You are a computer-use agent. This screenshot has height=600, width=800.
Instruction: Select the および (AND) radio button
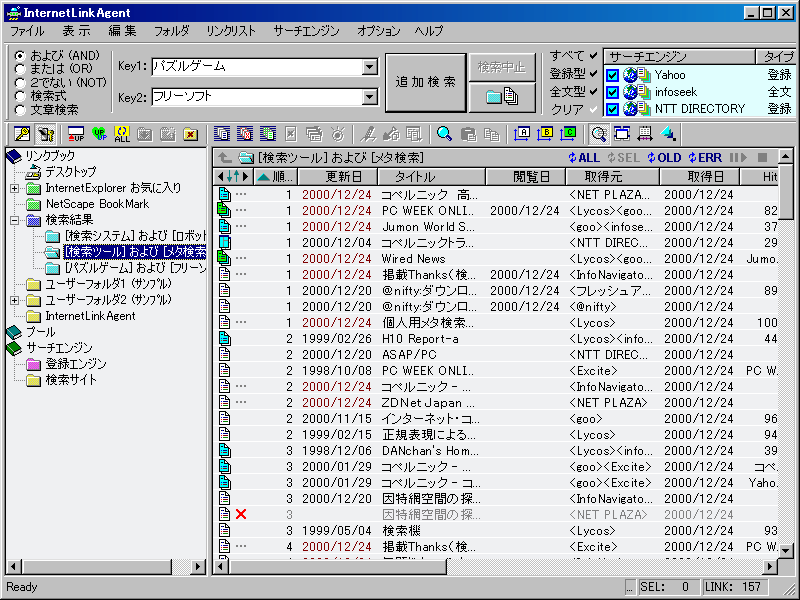(x=20, y=56)
